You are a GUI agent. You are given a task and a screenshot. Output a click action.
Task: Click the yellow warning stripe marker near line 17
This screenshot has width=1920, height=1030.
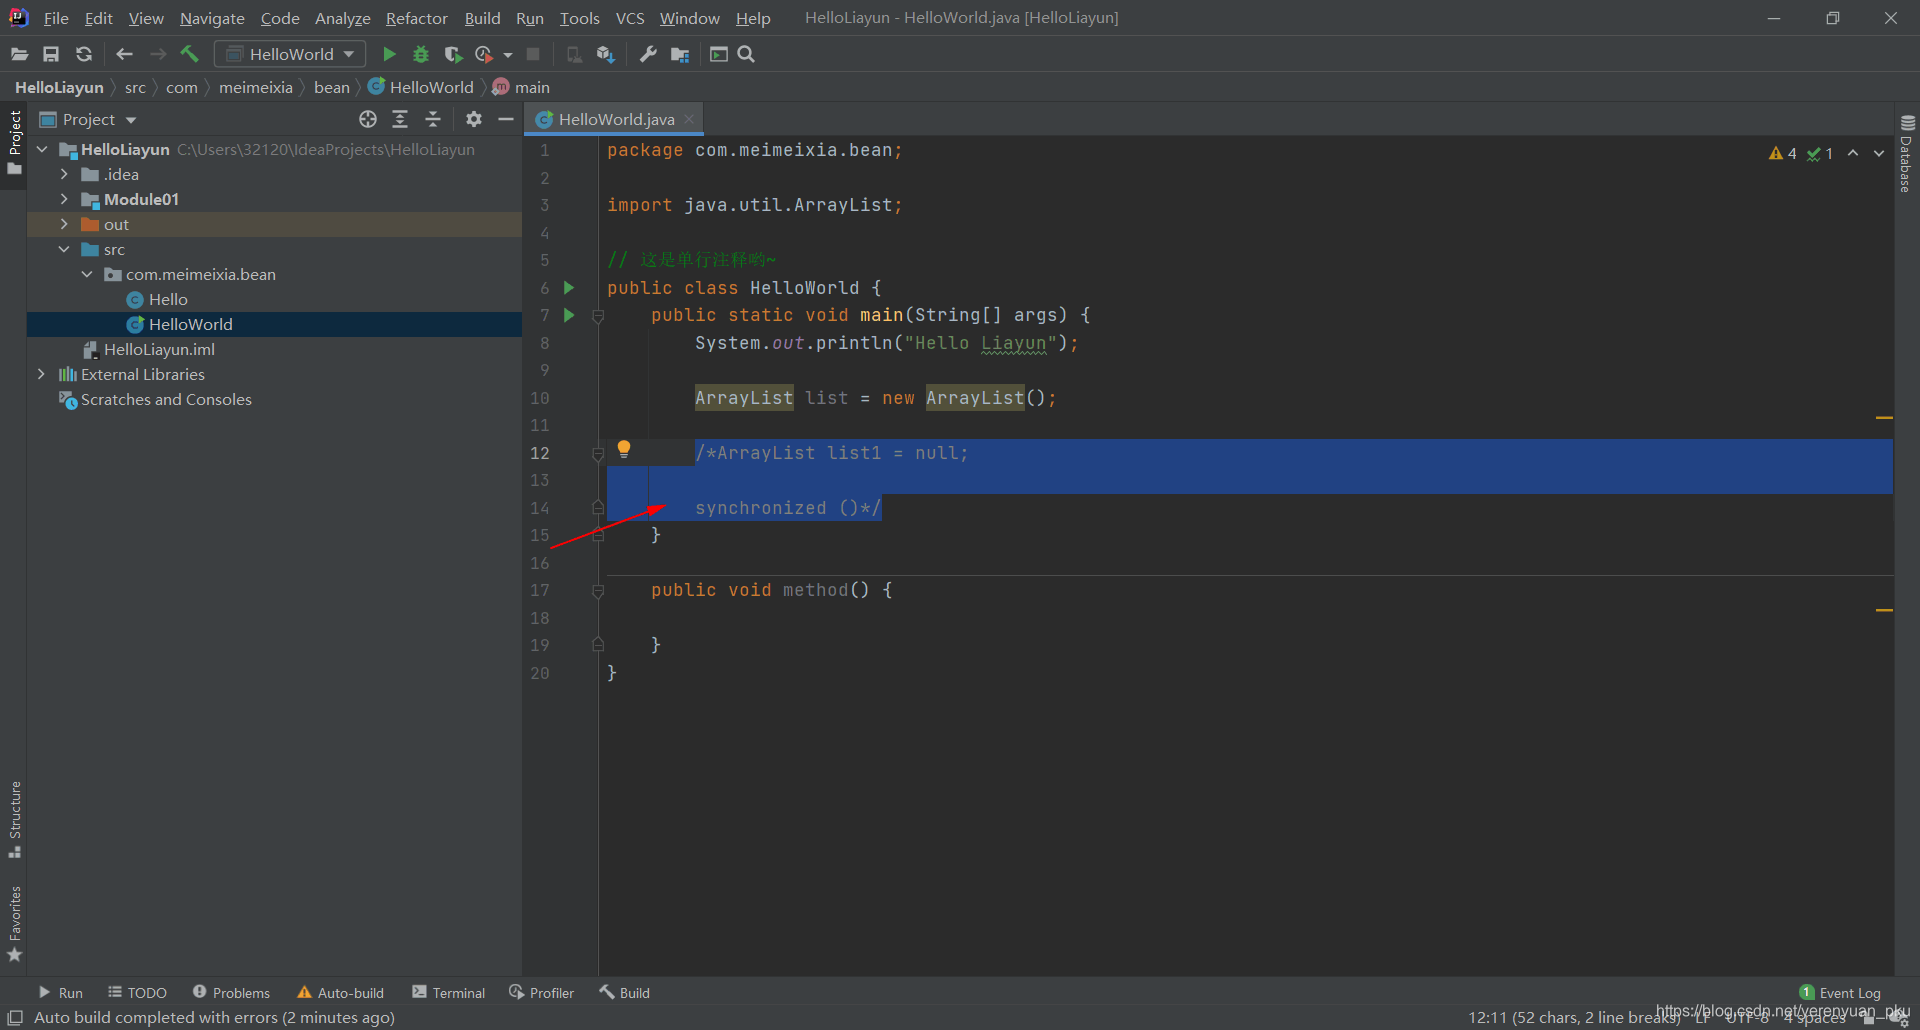(1884, 610)
